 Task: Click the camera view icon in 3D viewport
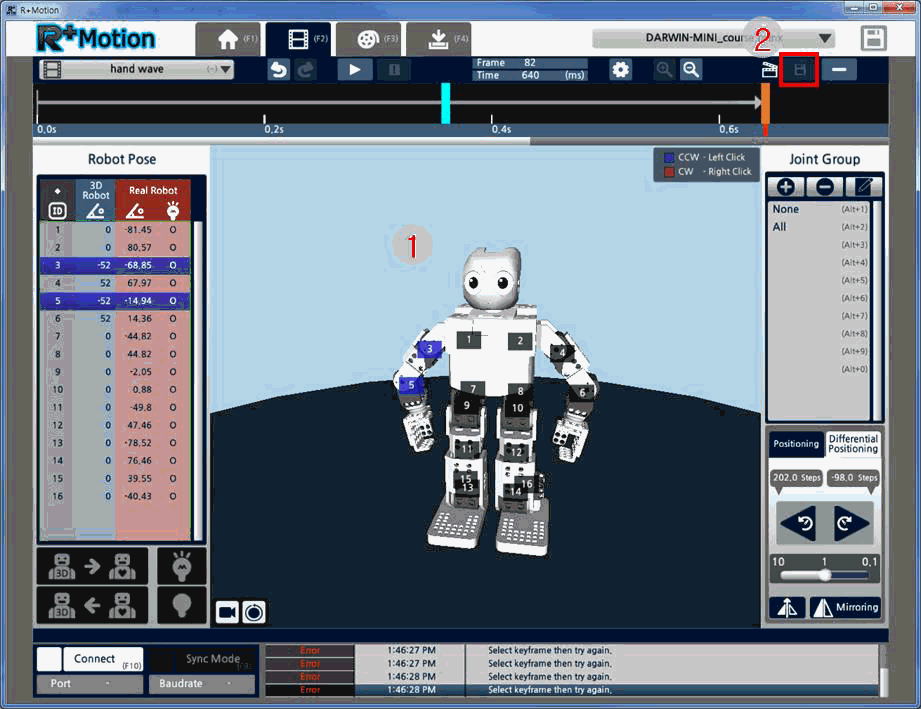(x=227, y=613)
